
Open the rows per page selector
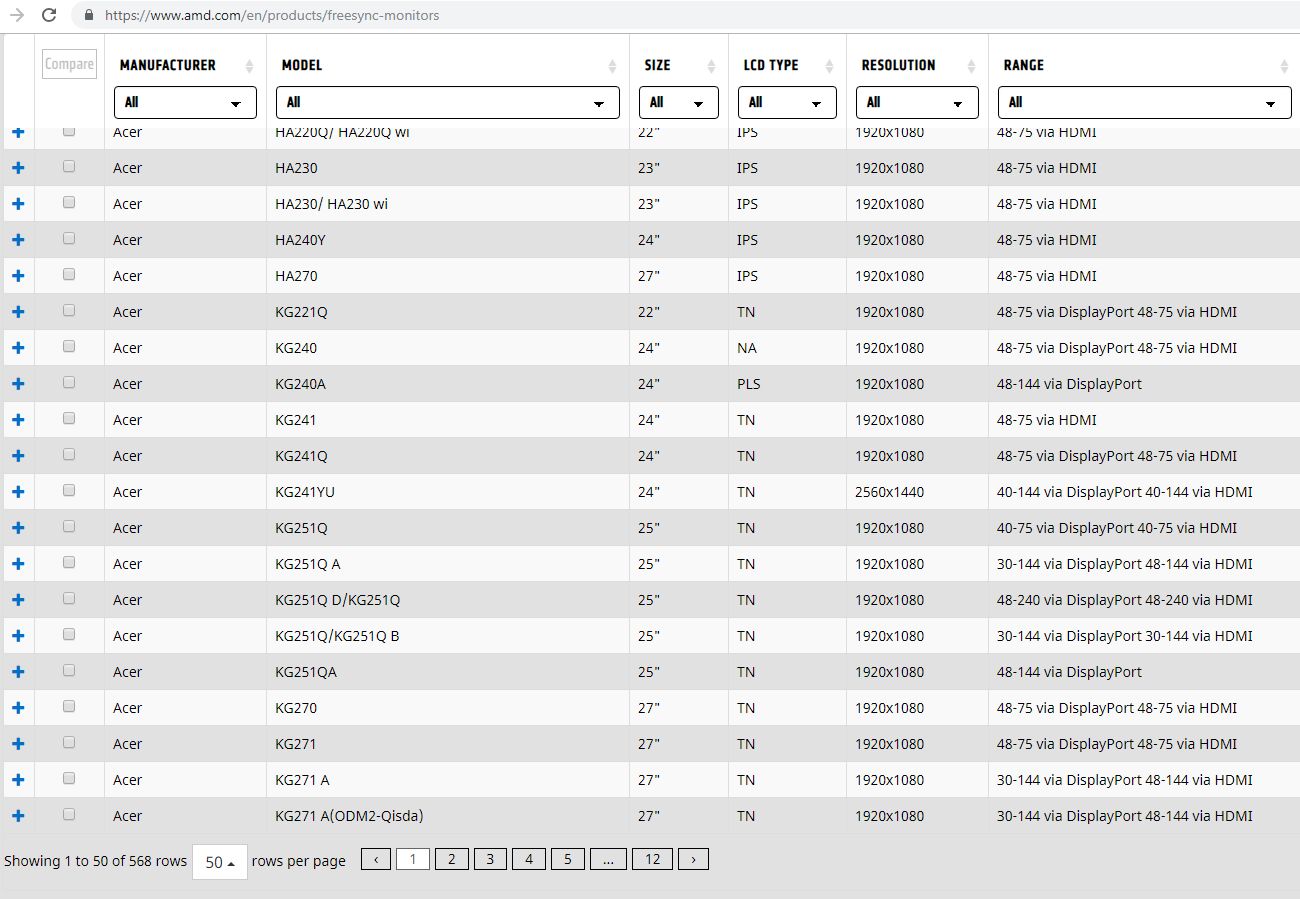pyautogui.click(x=219, y=861)
